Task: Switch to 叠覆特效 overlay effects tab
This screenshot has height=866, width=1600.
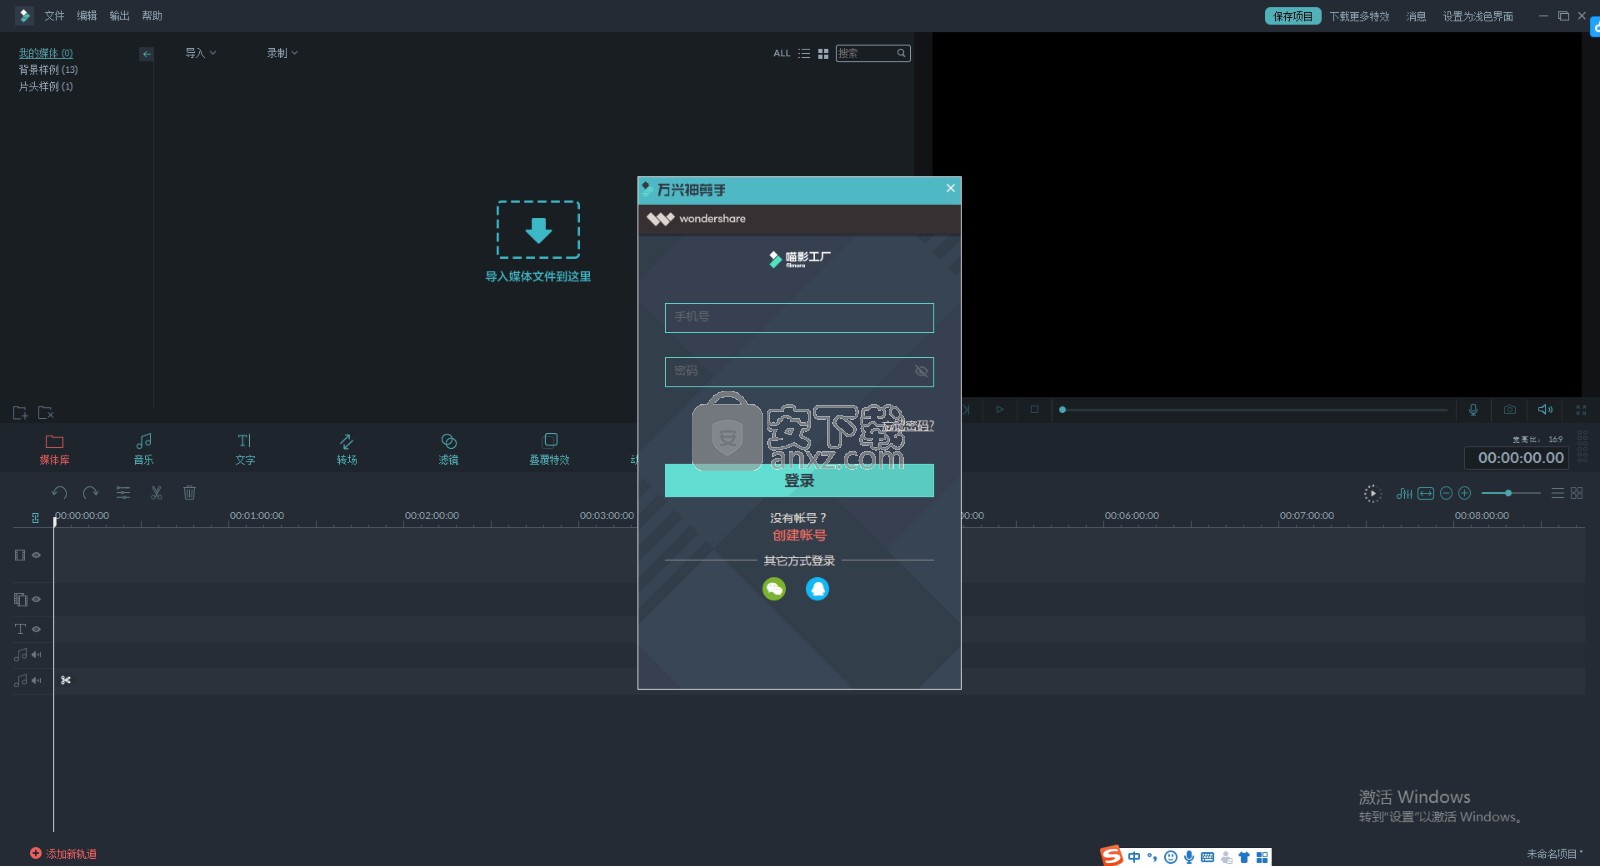Action: tap(549, 449)
